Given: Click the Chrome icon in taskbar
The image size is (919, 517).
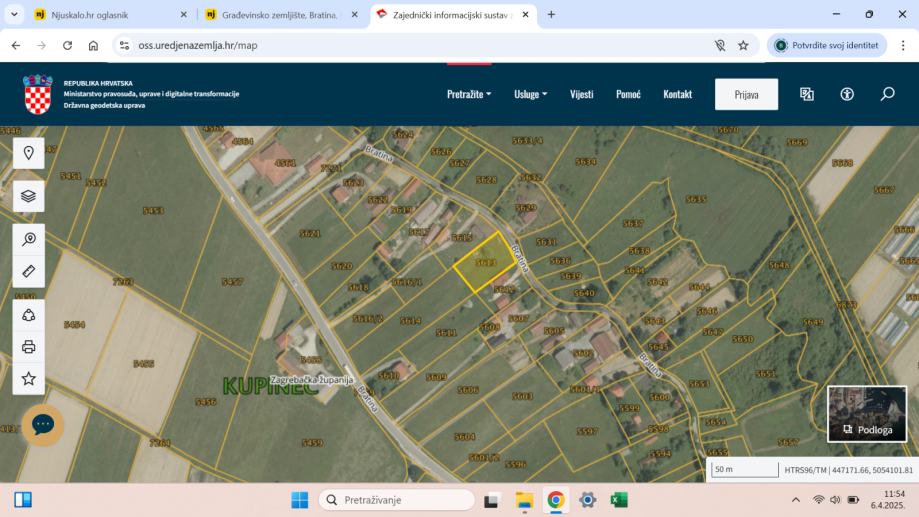Looking at the screenshot, I should coord(556,500).
